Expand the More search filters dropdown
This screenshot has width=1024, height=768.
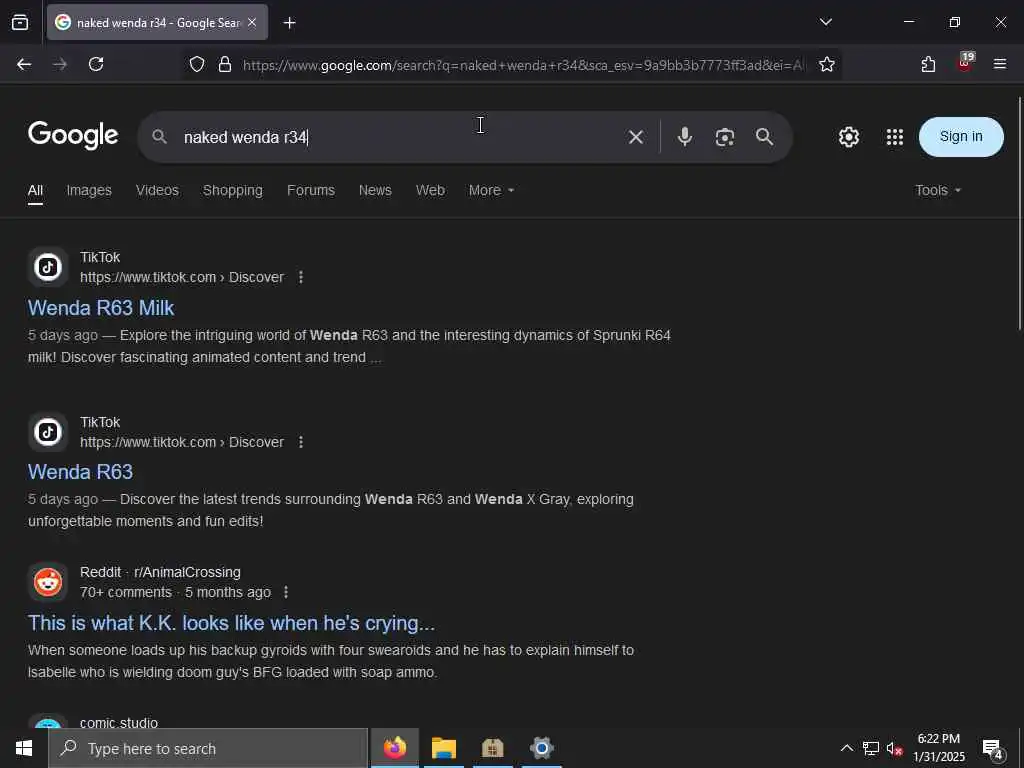(491, 191)
